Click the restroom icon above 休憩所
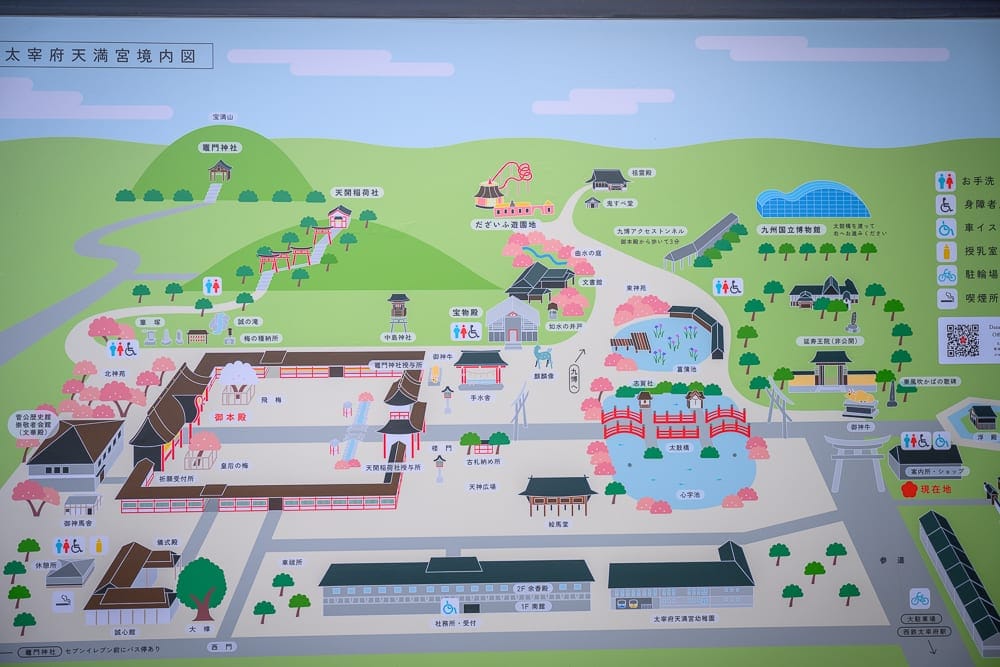The height and width of the screenshot is (667, 1000). coord(69,546)
